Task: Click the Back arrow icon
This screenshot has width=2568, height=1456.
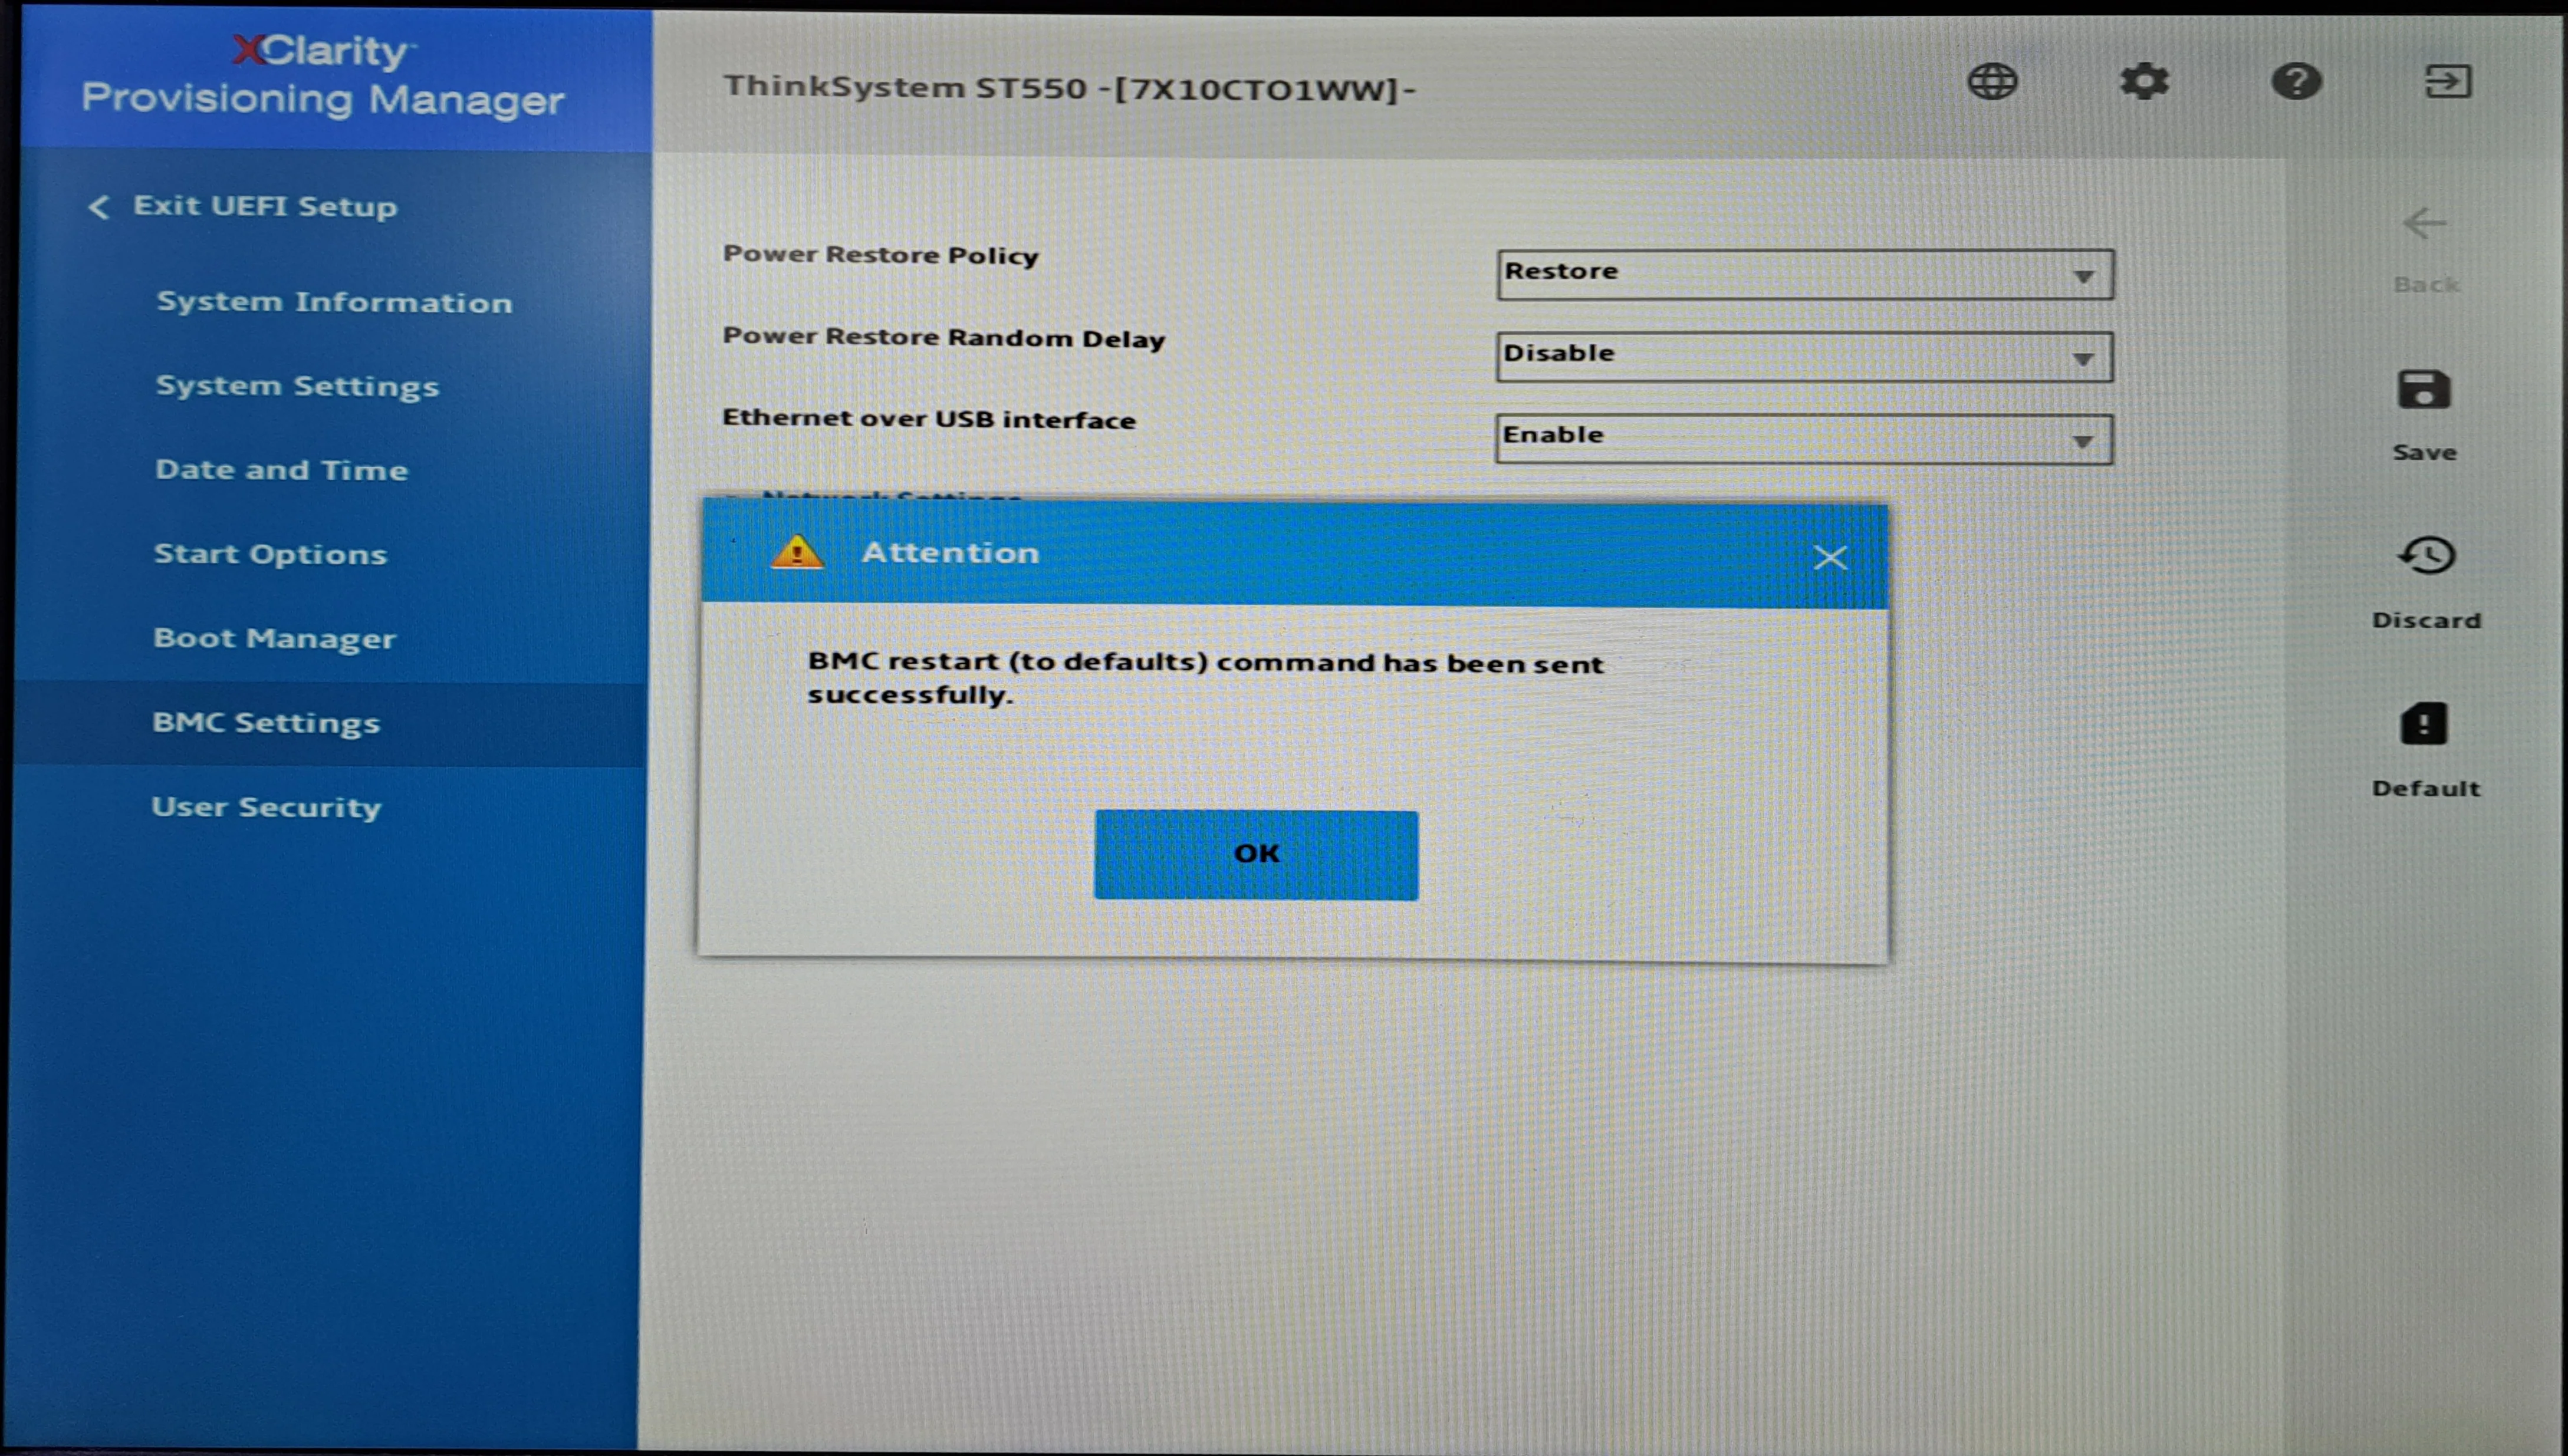Action: coord(2425,223)
